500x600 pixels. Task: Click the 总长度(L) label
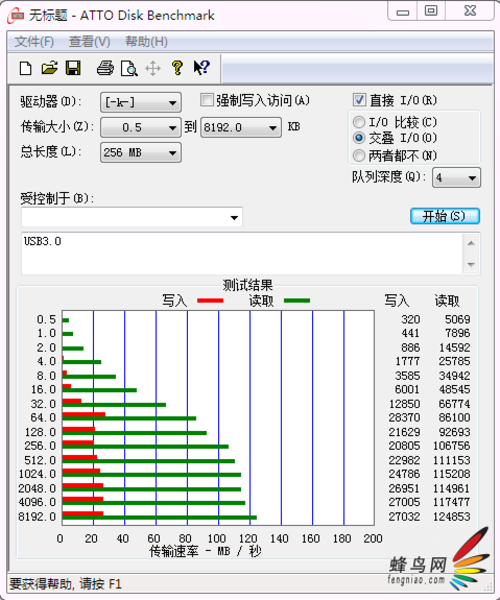[x=51, y=152]
